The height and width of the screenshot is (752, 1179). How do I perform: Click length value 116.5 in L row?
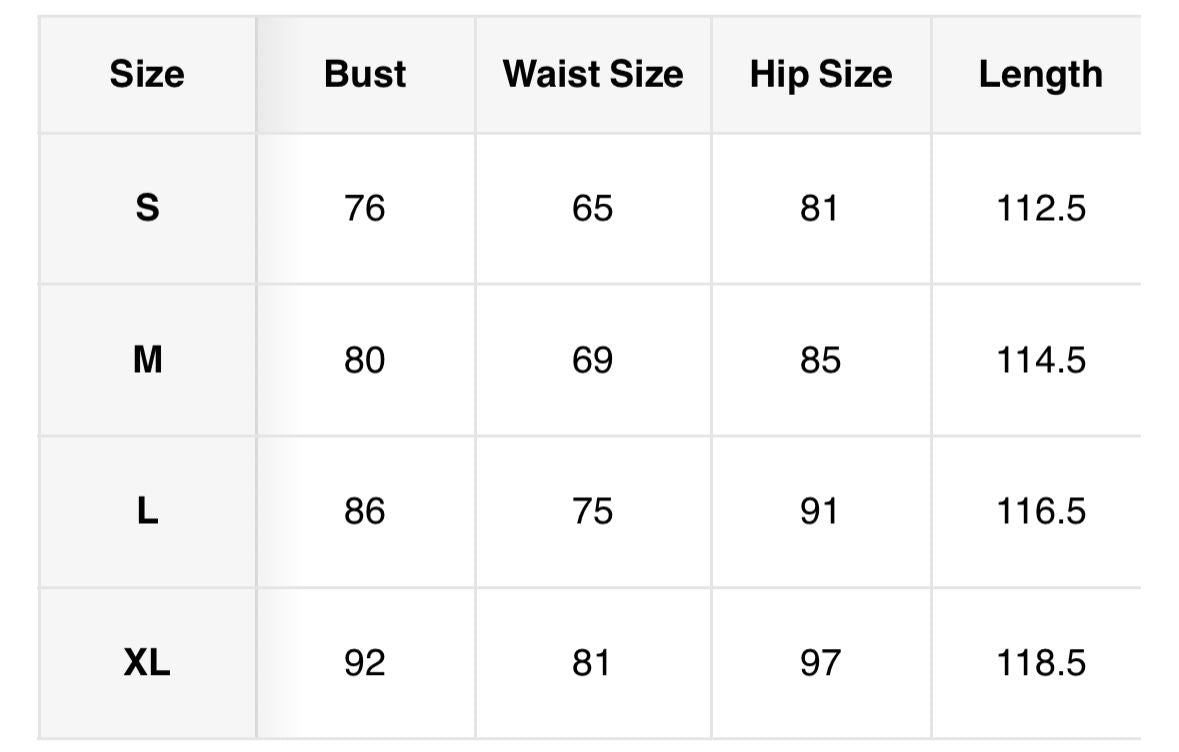[1040, 512]
